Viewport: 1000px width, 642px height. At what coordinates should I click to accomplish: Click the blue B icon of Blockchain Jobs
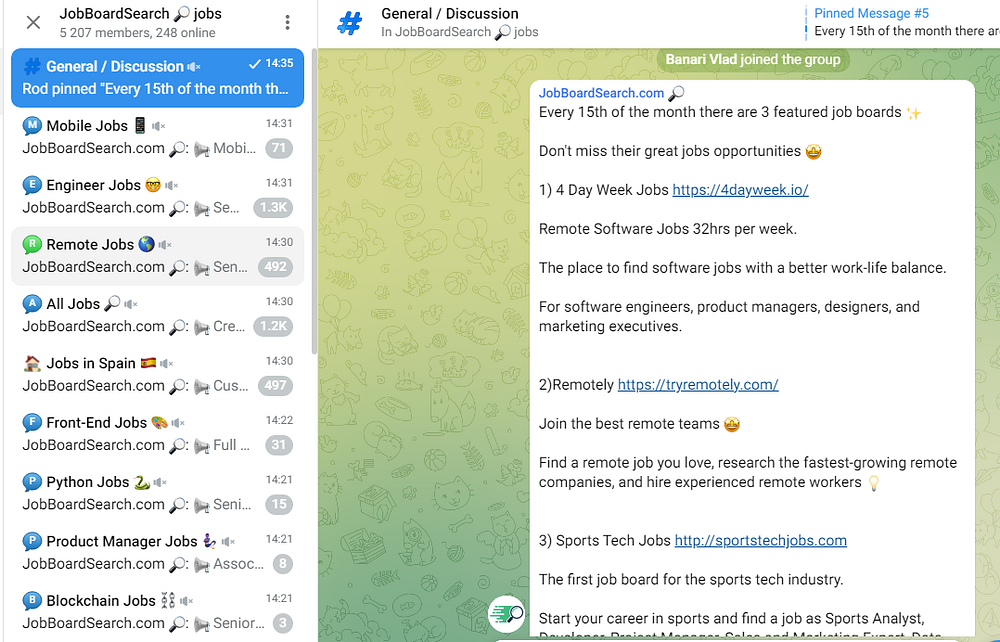(x=32, y=600)
